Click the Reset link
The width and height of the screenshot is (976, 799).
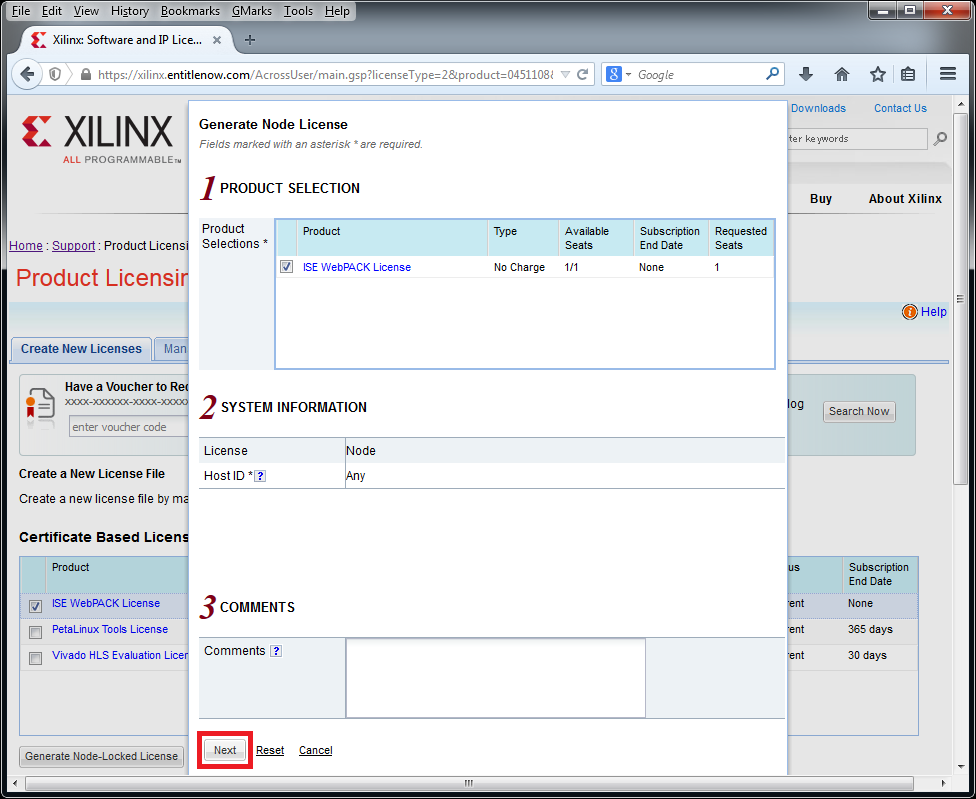tap(270, 750)
